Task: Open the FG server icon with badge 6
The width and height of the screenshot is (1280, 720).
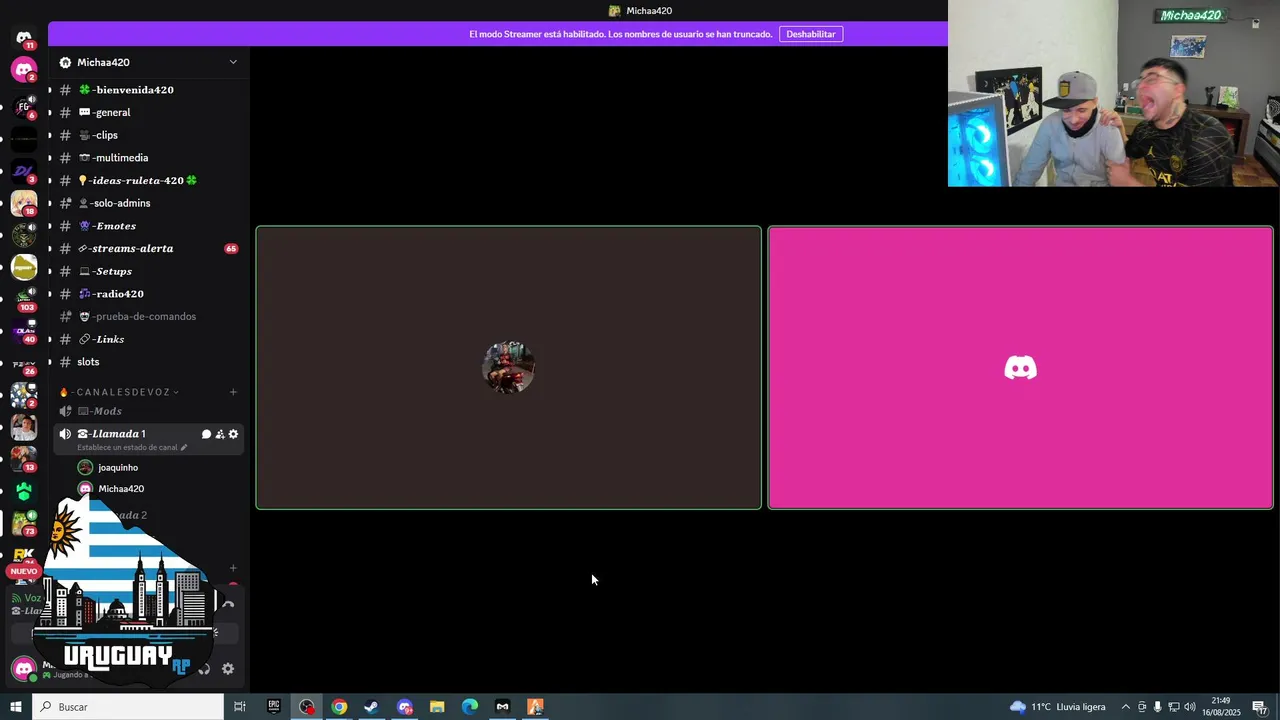Action: coord(24,106)
